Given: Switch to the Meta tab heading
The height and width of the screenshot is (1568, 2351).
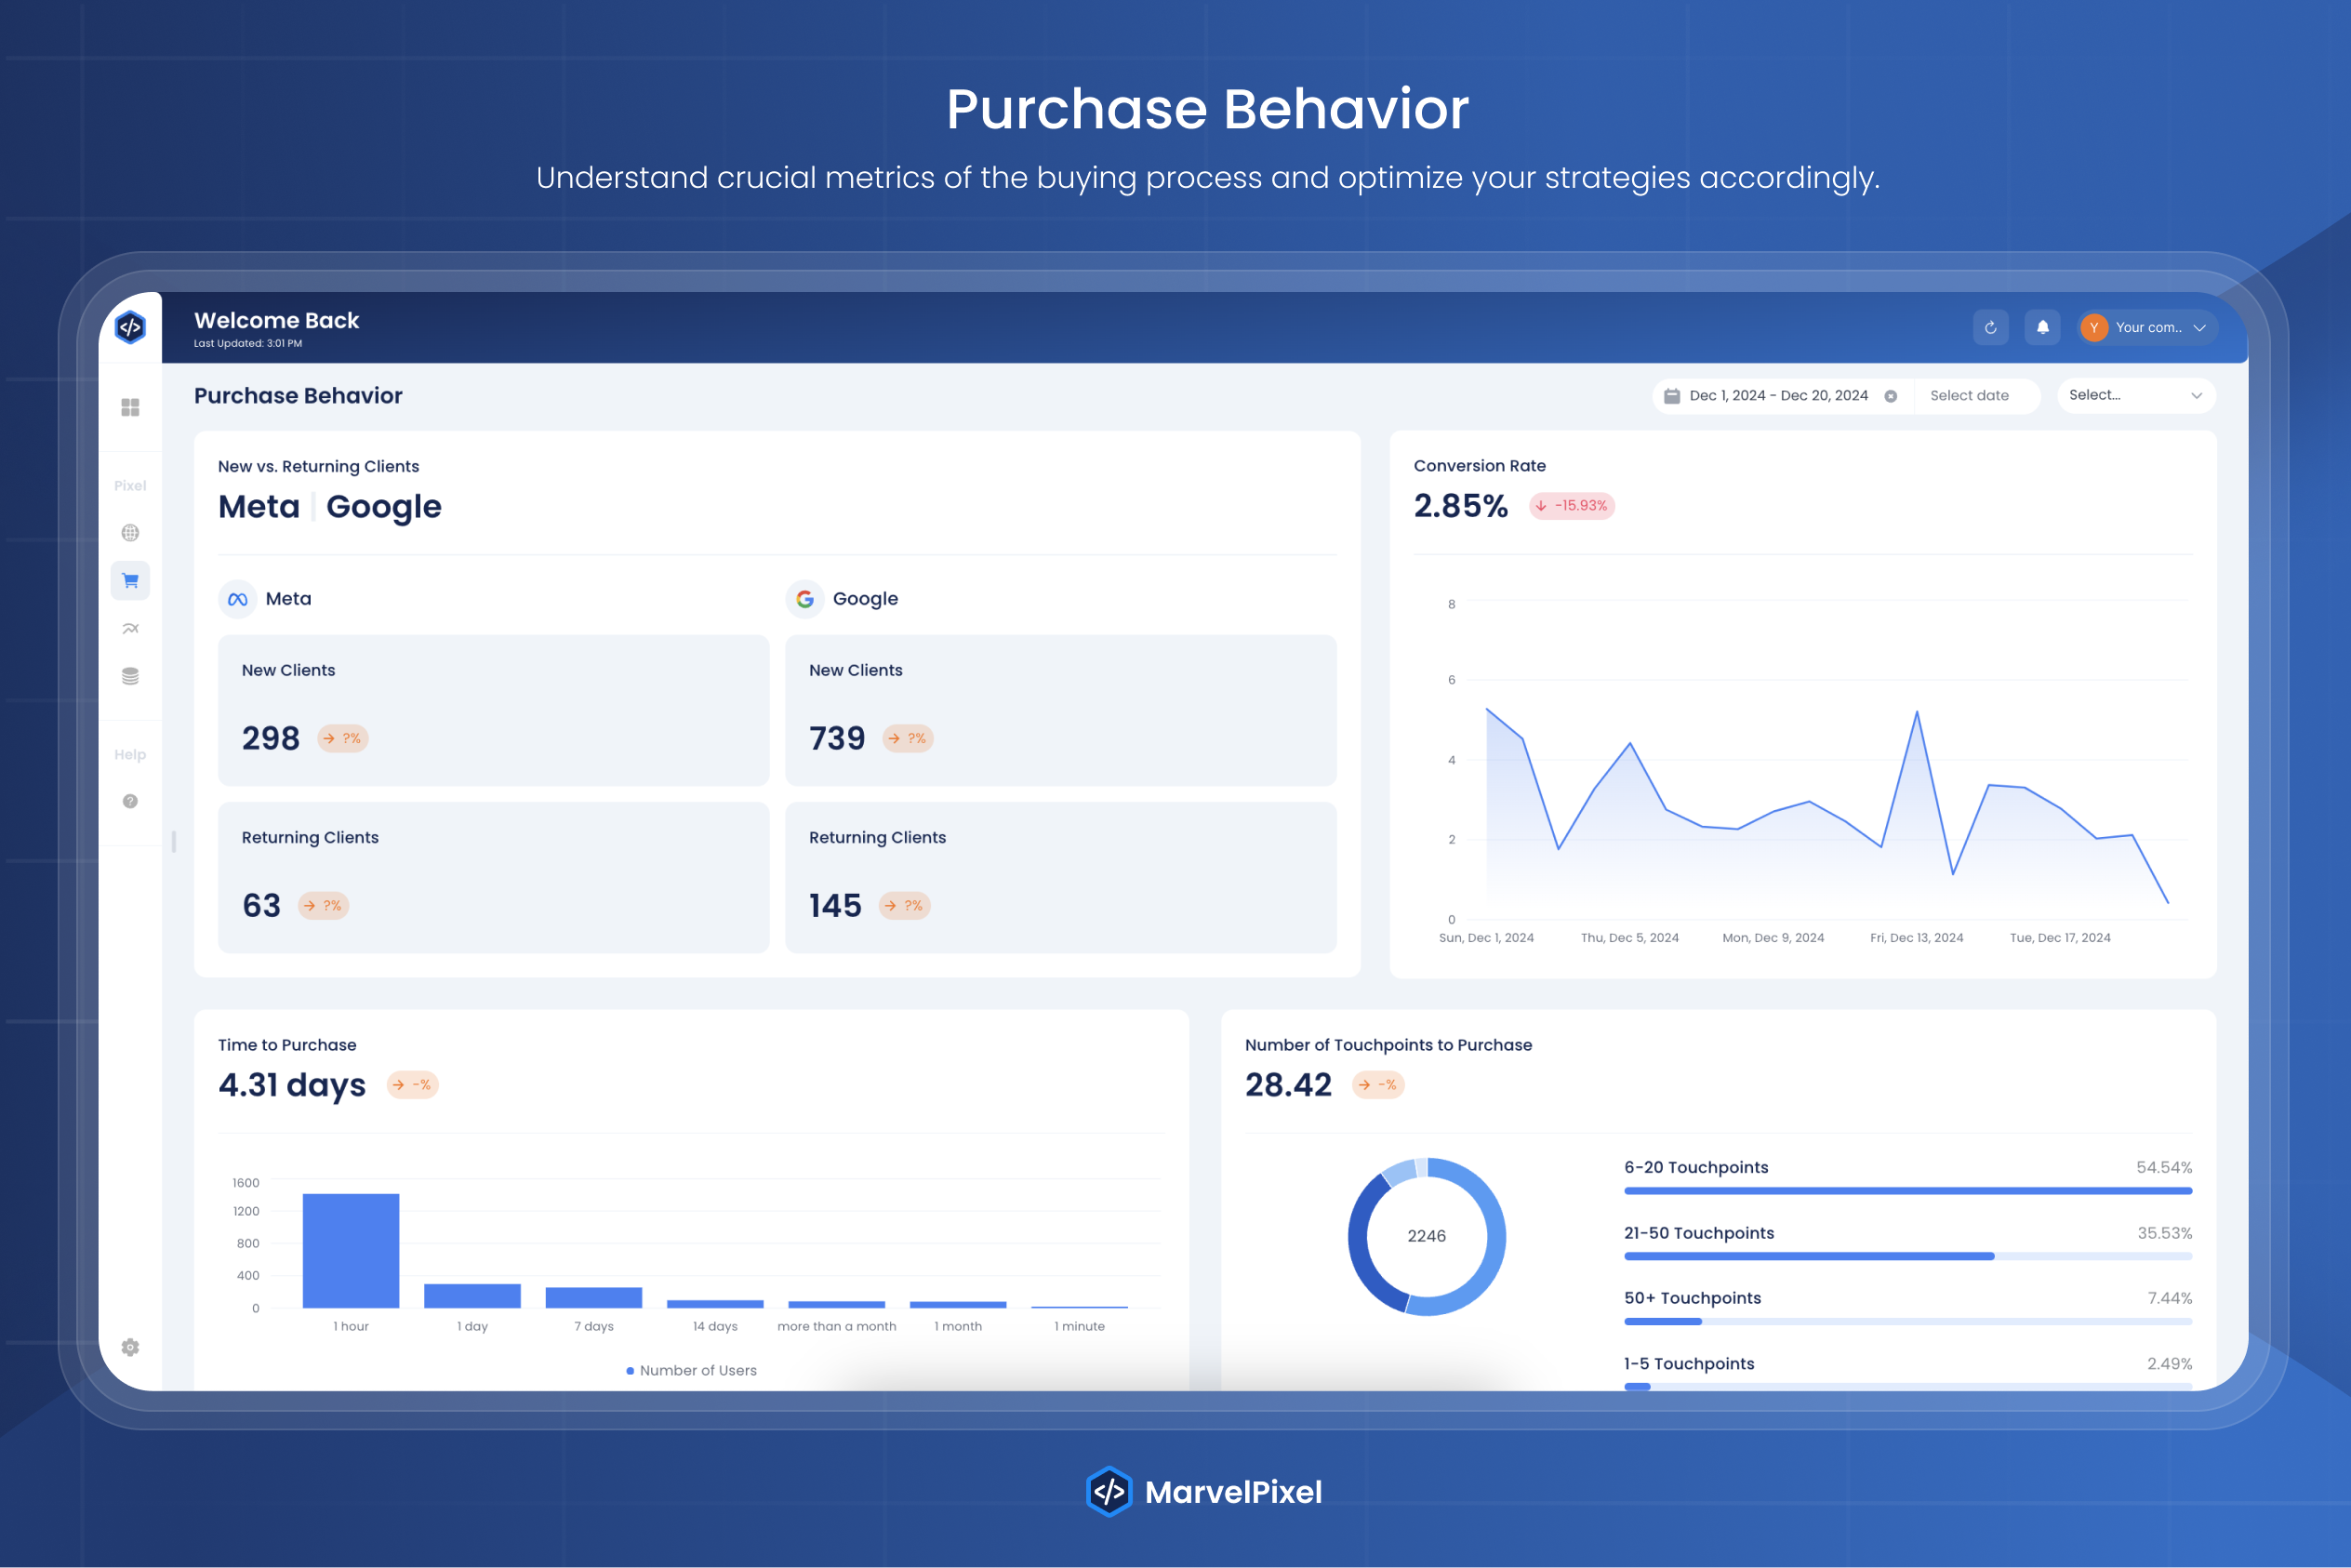Looking at the screenshot, I should (259, 507).
